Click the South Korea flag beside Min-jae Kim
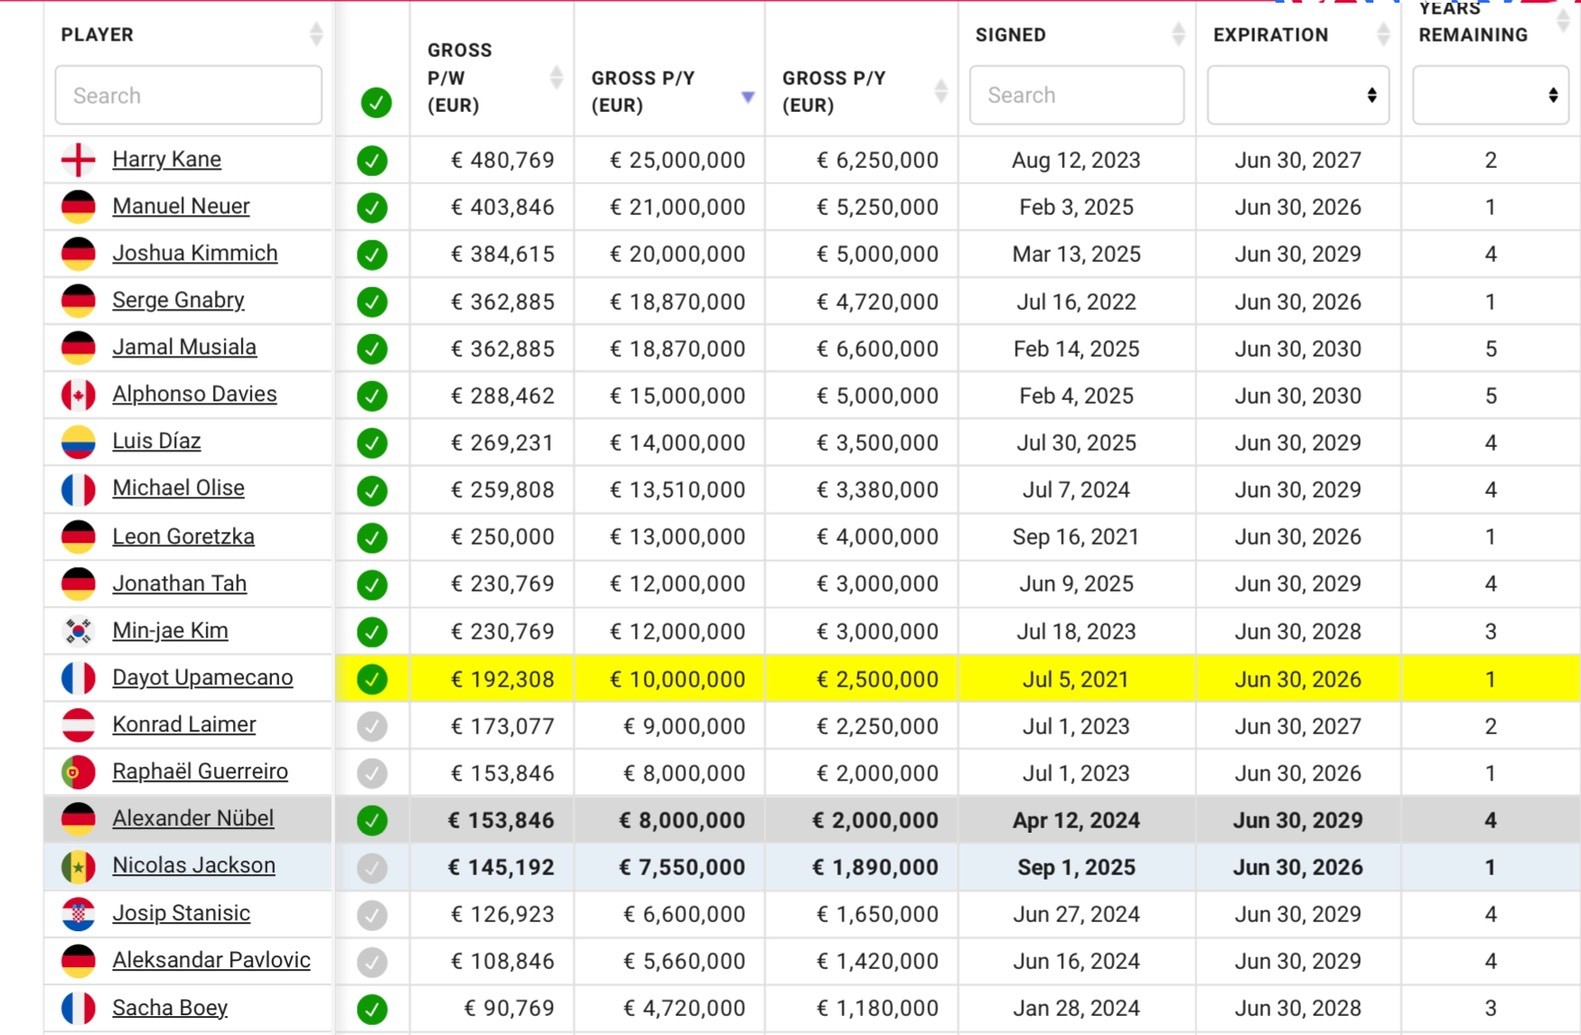The image size is (1581, 1035). click(78, 631)
